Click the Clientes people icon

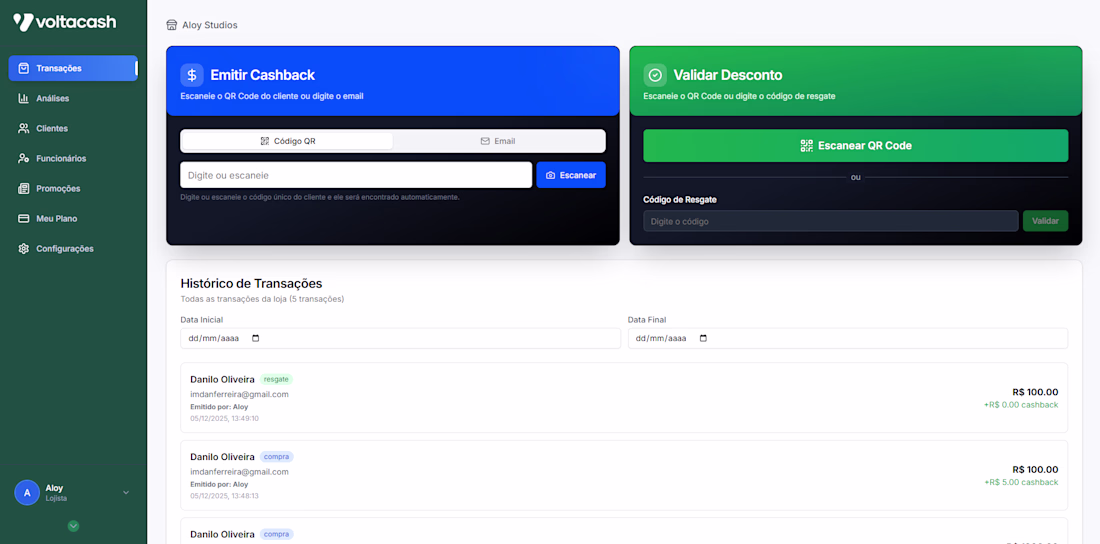[24, 128]
